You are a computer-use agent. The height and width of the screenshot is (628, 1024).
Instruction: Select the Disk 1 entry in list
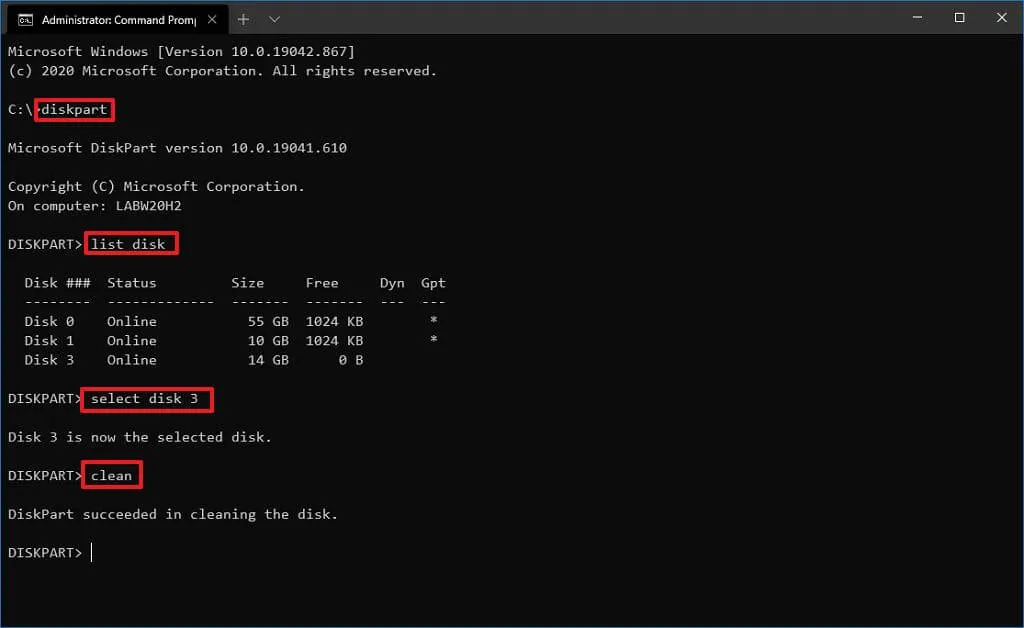click(x=48, y=340)
